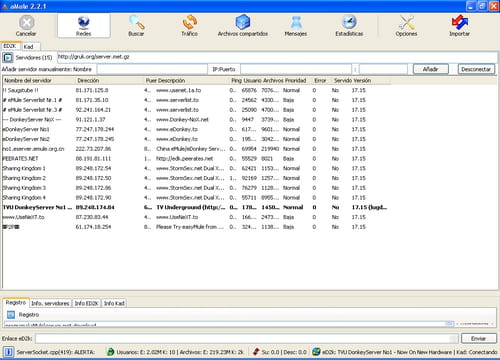Select the bold TVU DonkeyServer No1 row
Viewport: 500px width, 360px height.
coord(197,207)
